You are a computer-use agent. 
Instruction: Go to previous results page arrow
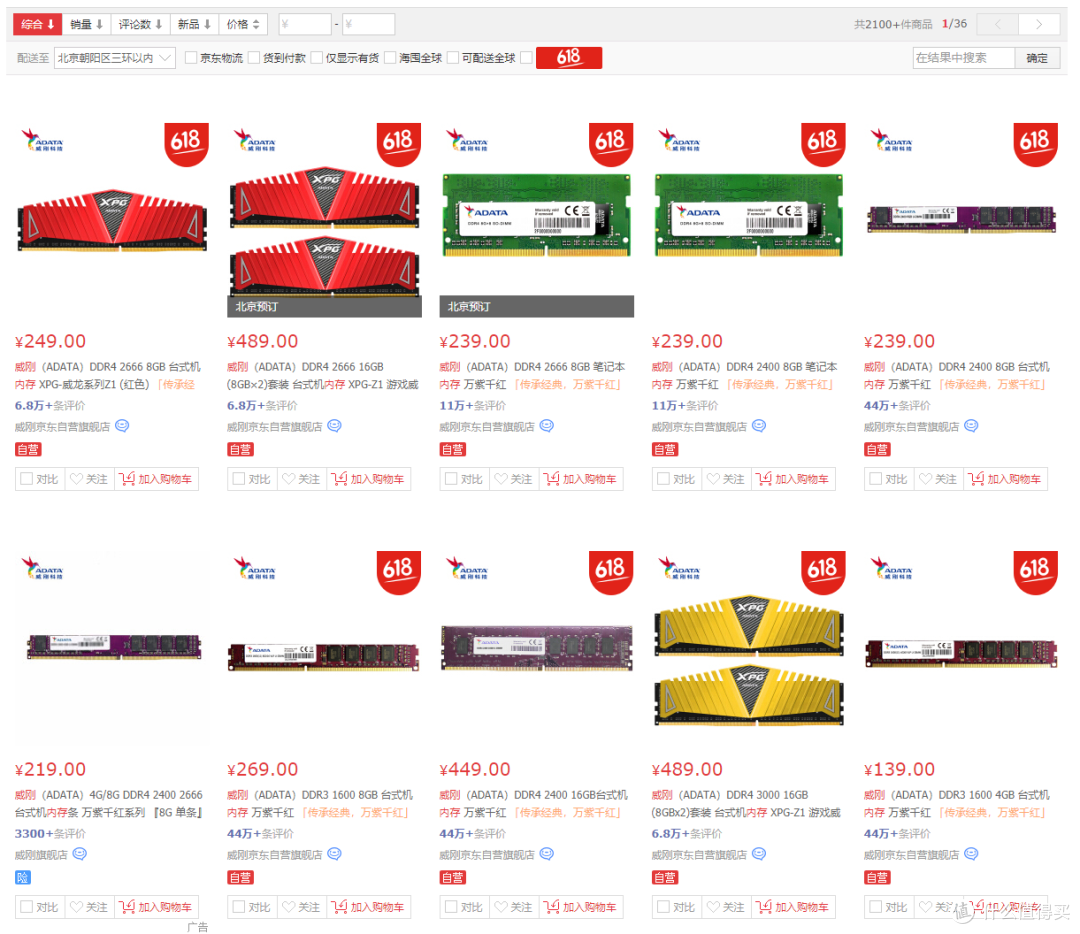click(997, 24)
